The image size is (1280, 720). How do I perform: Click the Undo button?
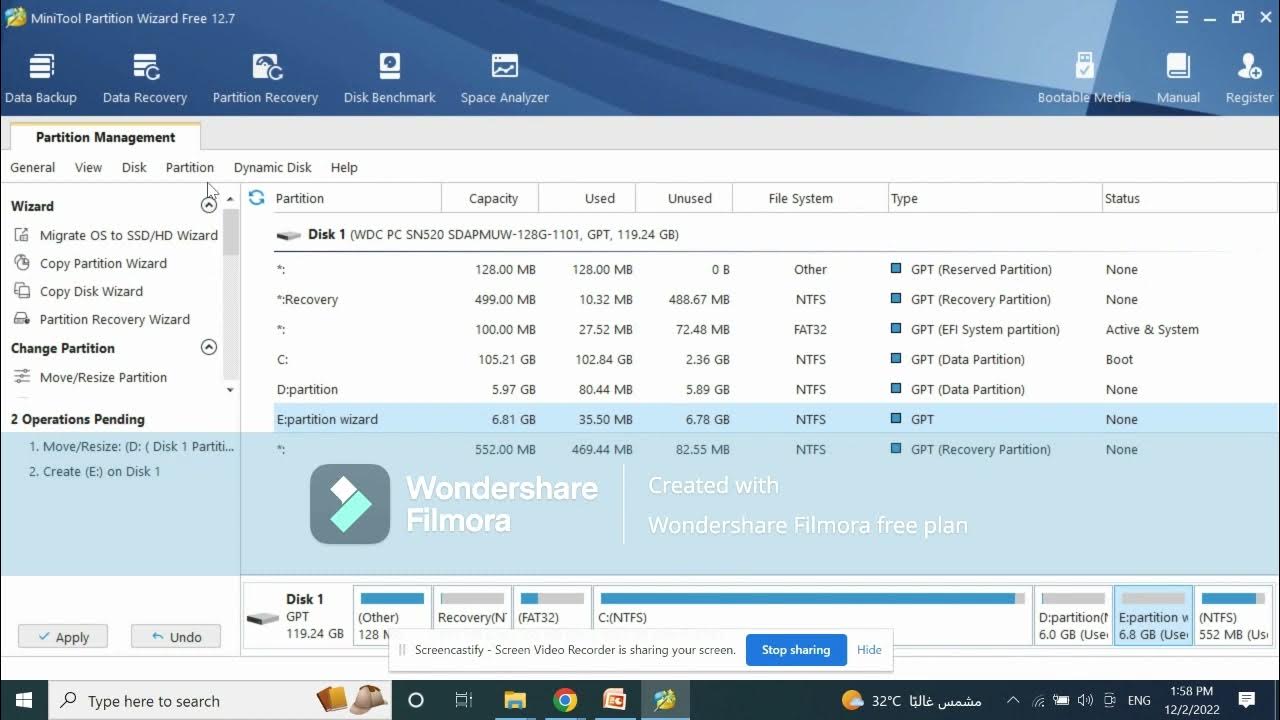click(x=176, y=636)
